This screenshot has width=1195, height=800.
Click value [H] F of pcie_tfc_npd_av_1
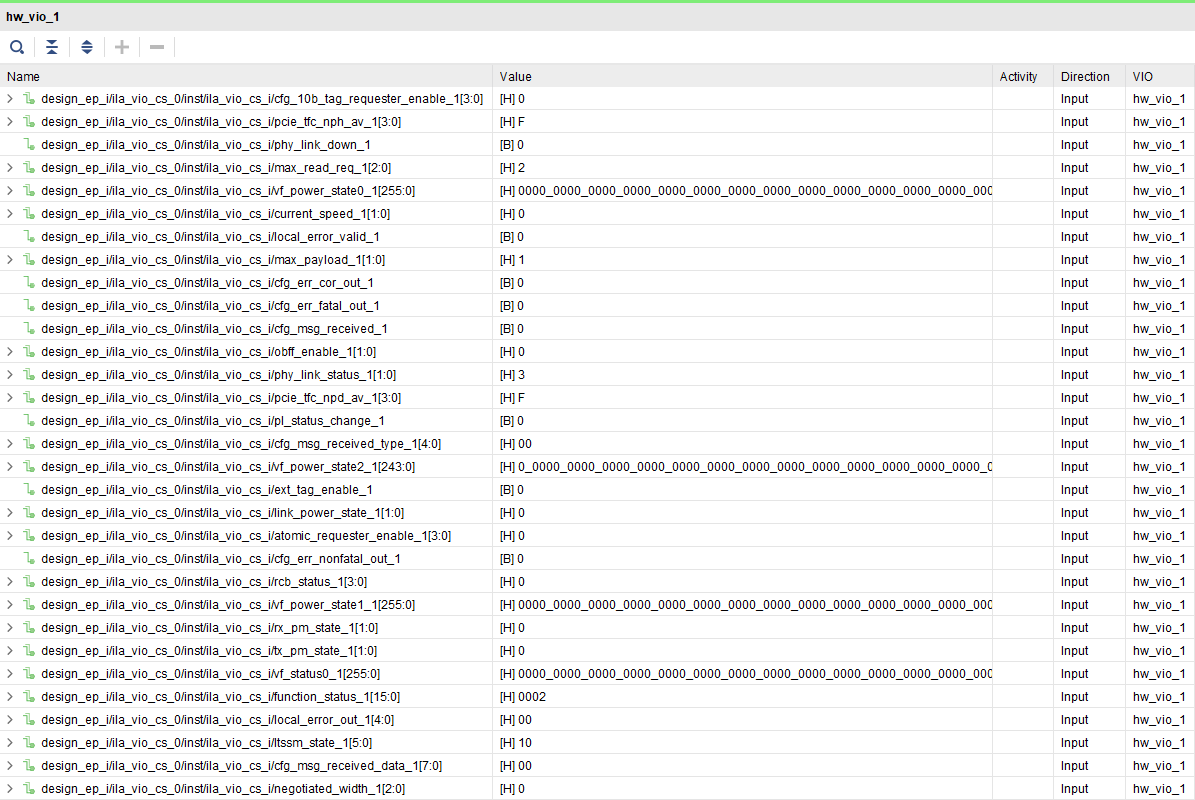click(512, 398)
